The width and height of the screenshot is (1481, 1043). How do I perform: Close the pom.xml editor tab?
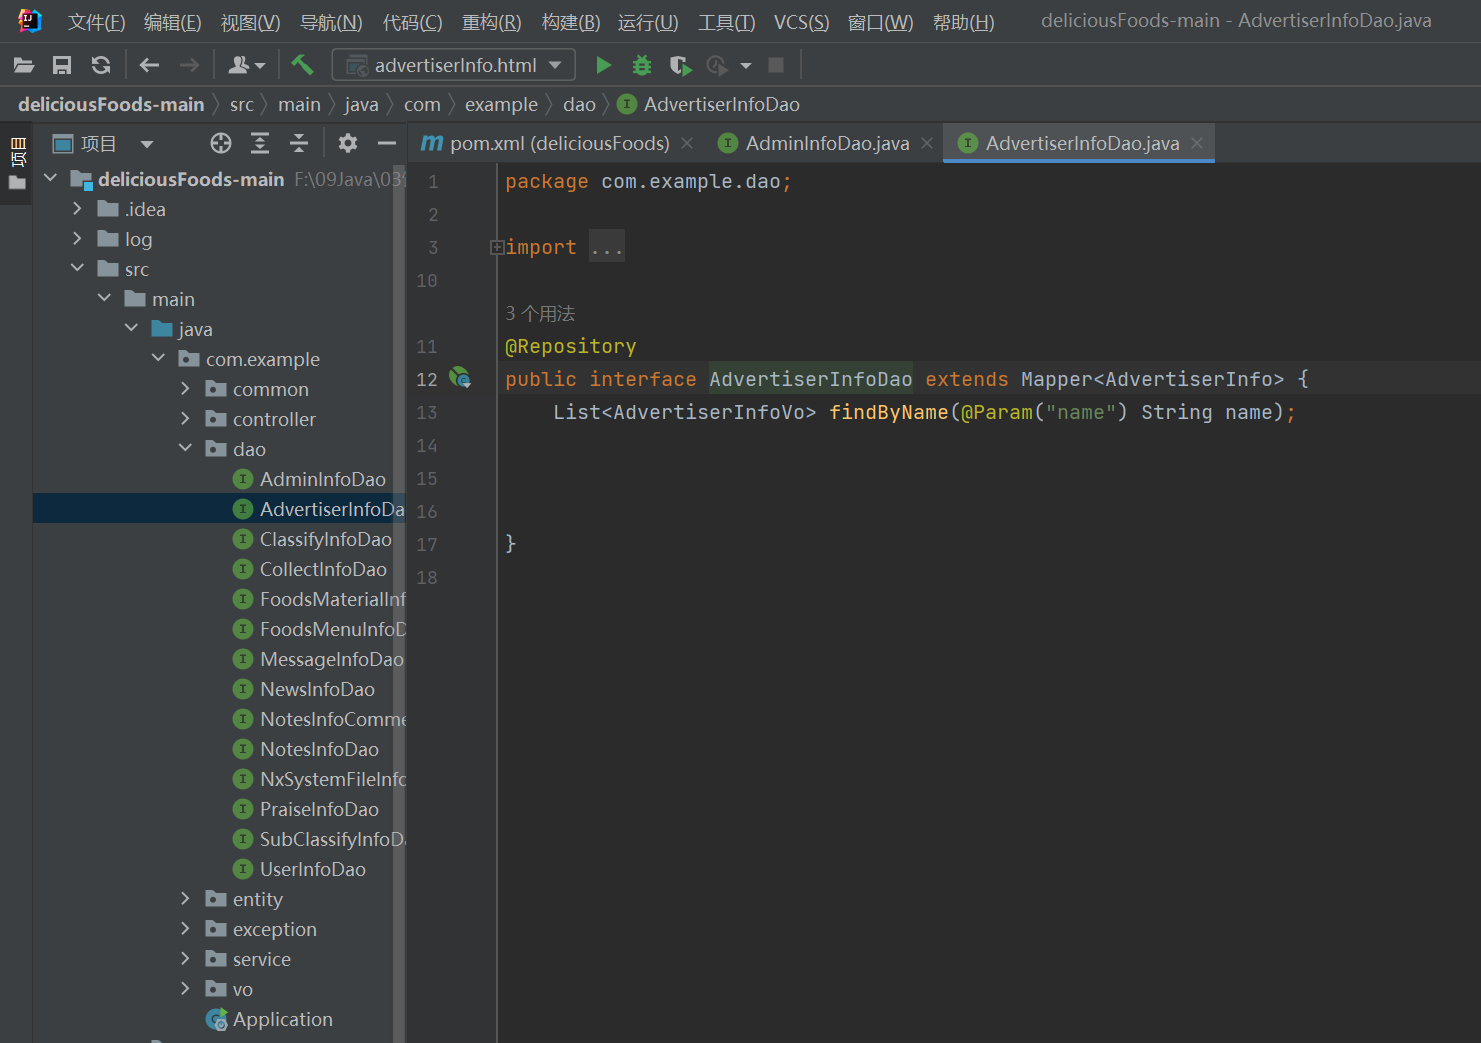tap(687, 143)
